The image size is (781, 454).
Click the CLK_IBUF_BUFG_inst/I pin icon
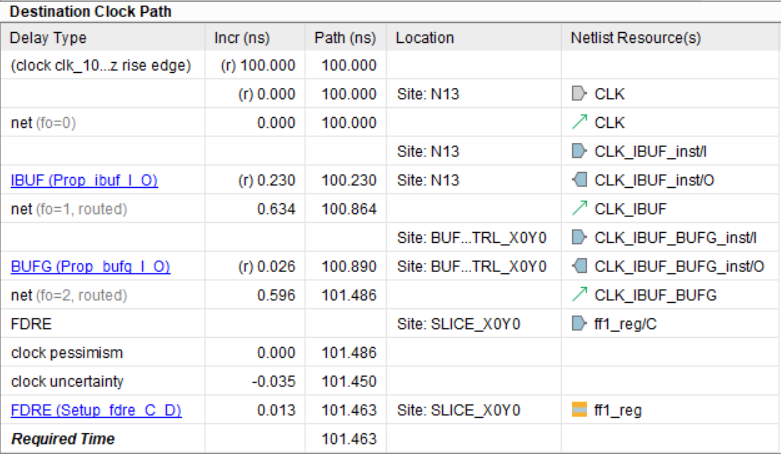click(578, 238)
